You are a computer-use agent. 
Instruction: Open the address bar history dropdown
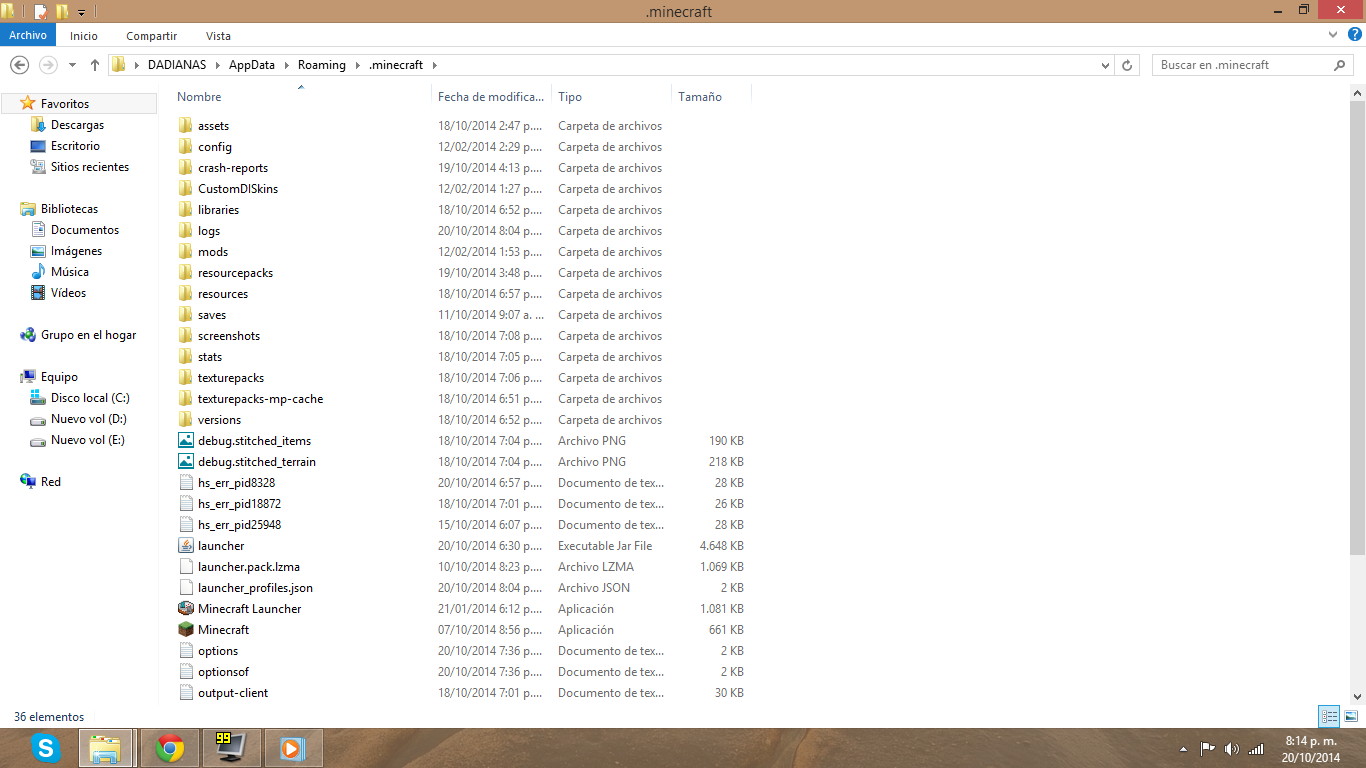[1105, 65]
